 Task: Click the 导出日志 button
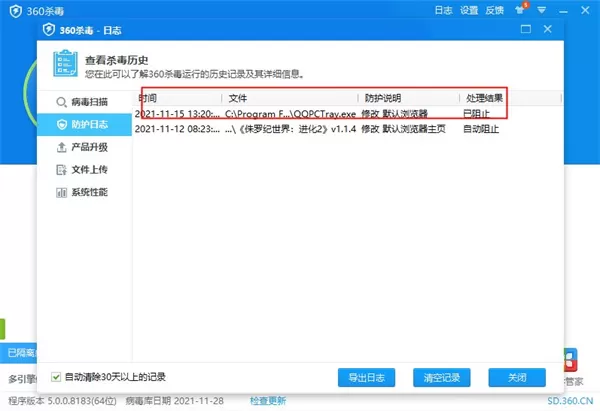366,378
